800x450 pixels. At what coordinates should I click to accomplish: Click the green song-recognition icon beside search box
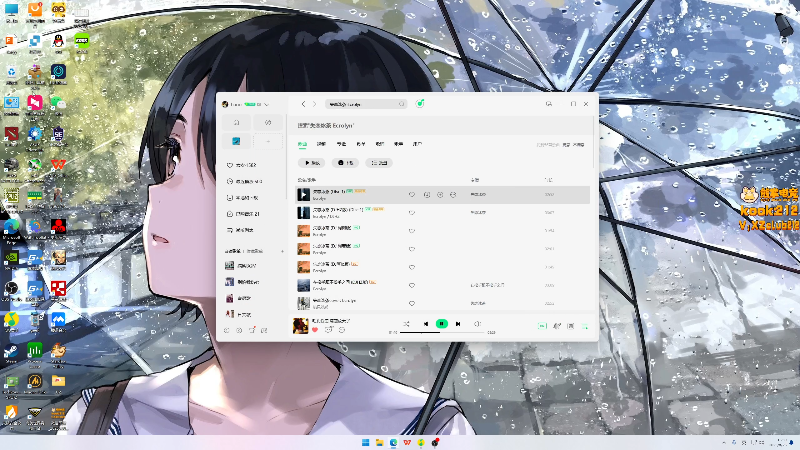420,104
